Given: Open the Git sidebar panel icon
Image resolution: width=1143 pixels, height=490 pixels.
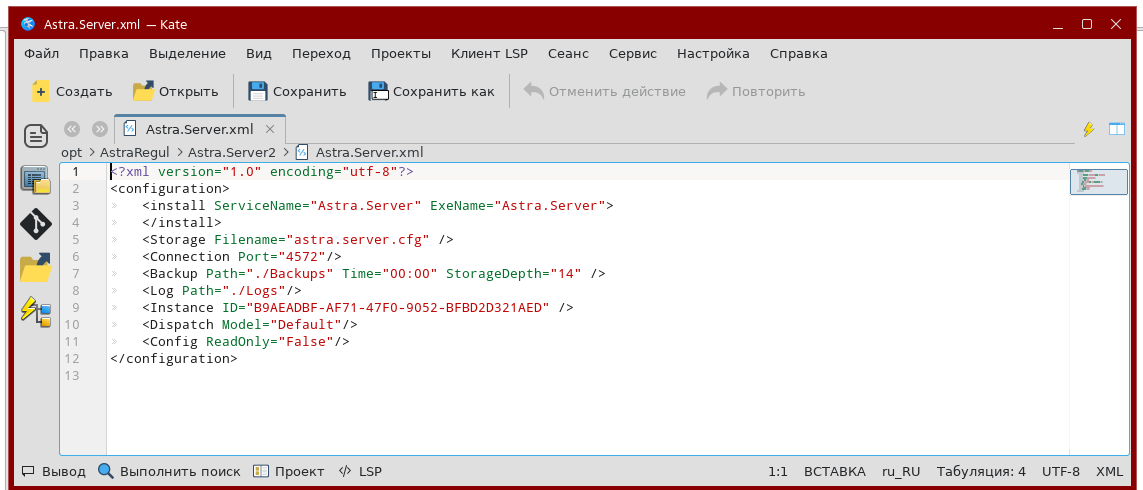Looking at the screenshot, I should [x=36, y=223].
